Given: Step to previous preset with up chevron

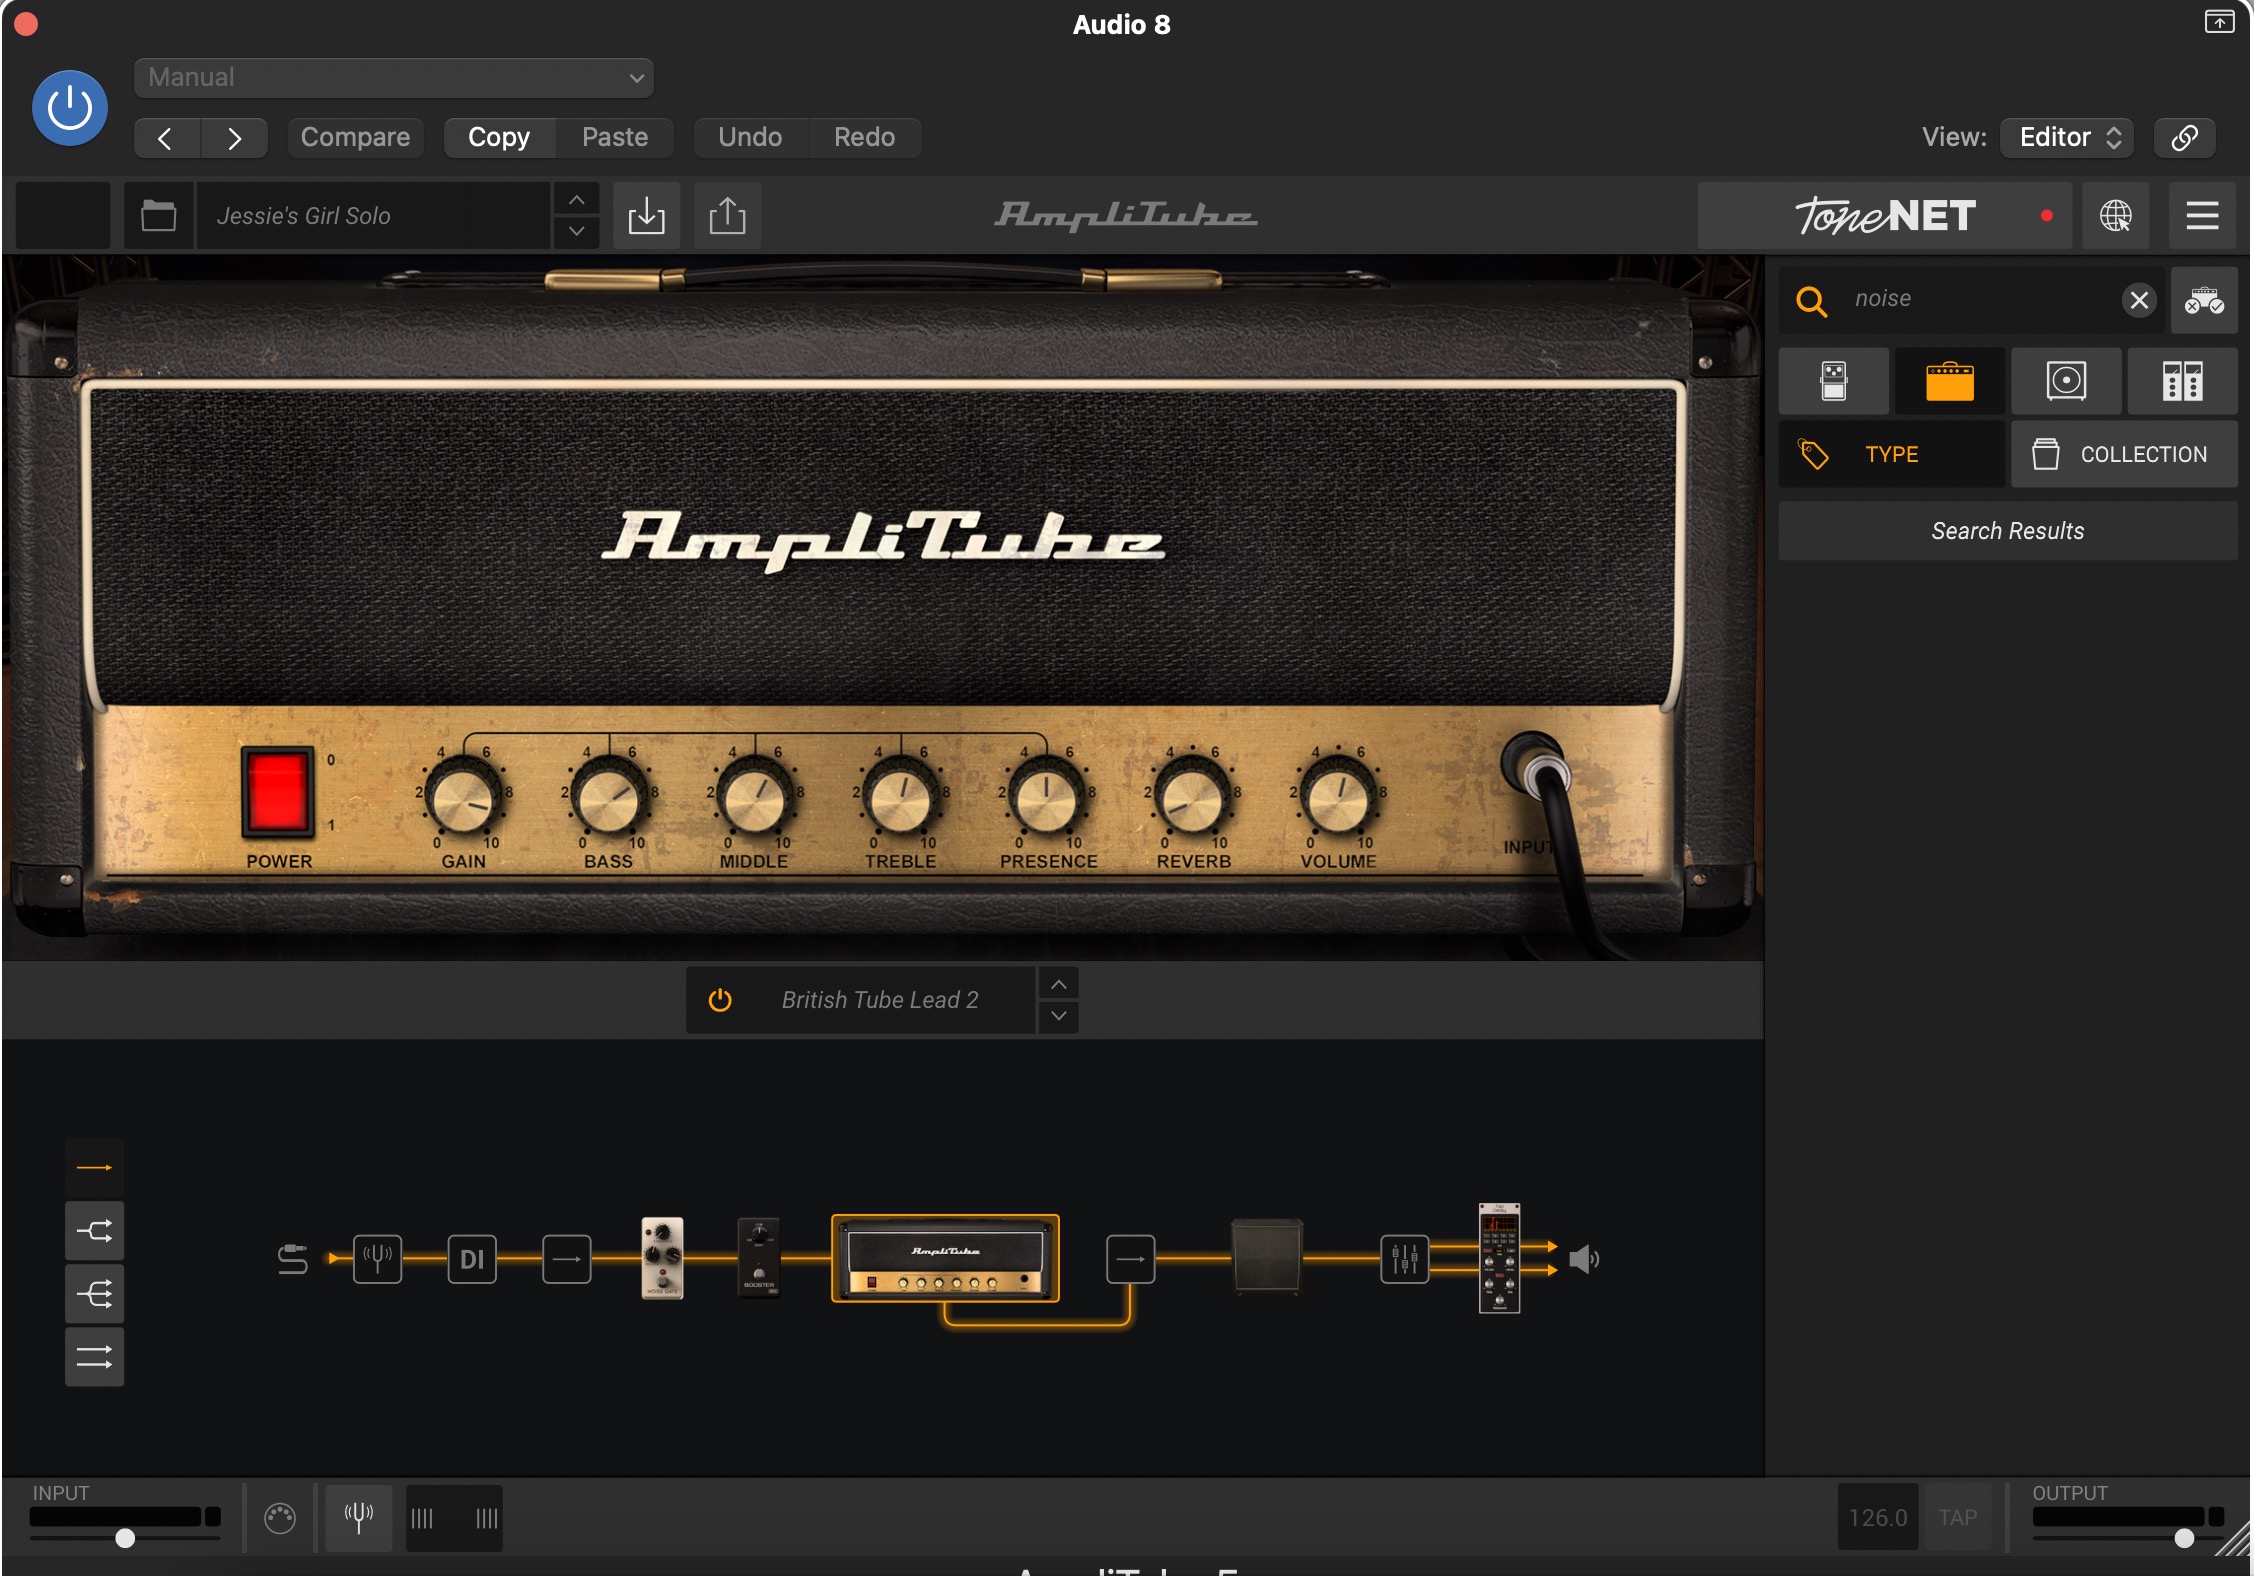Looking at the screenshot, I should pyautogui.click(x=577, y=199).
